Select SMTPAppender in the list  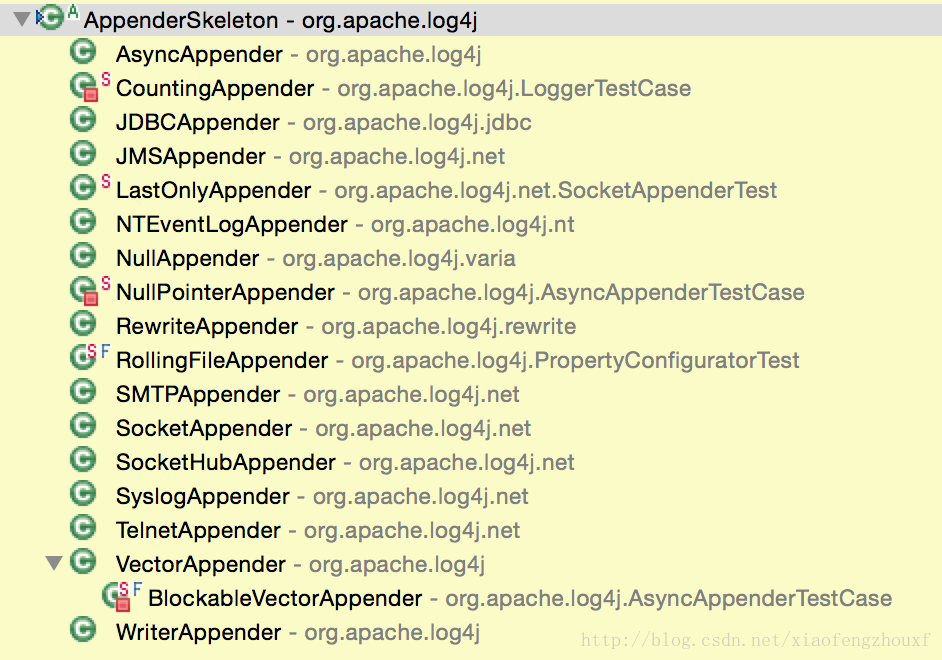point(198,395)
